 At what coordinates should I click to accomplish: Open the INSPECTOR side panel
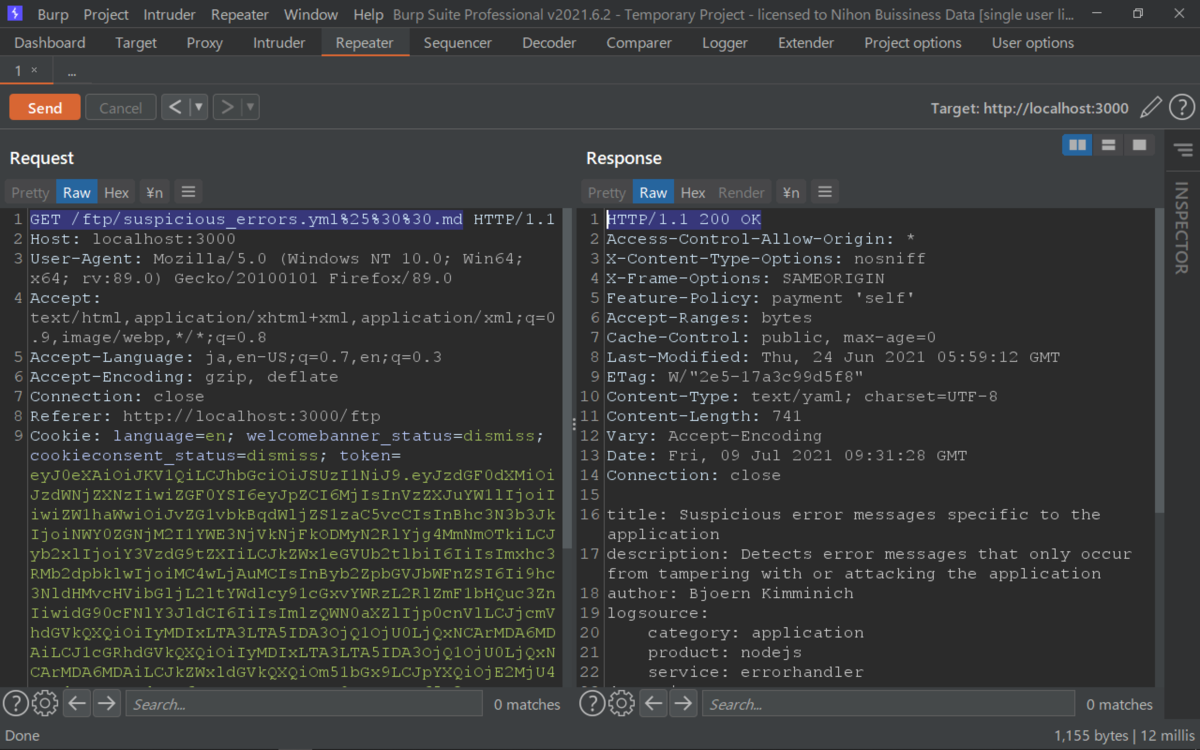click(x=1181, y=228)
